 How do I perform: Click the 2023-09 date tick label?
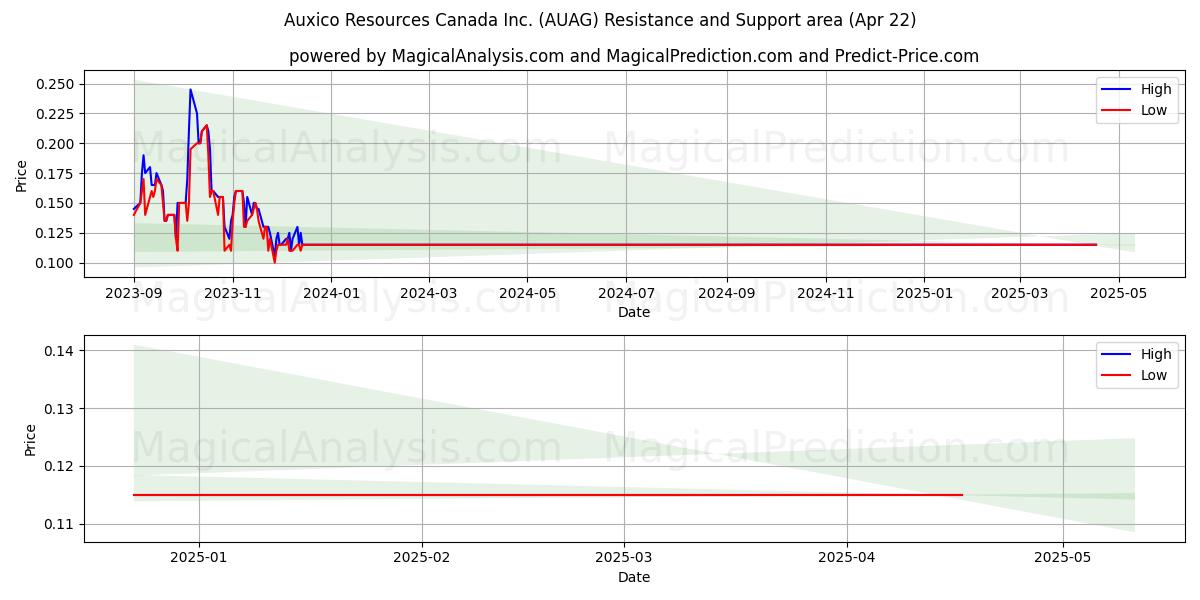point(134,292)
